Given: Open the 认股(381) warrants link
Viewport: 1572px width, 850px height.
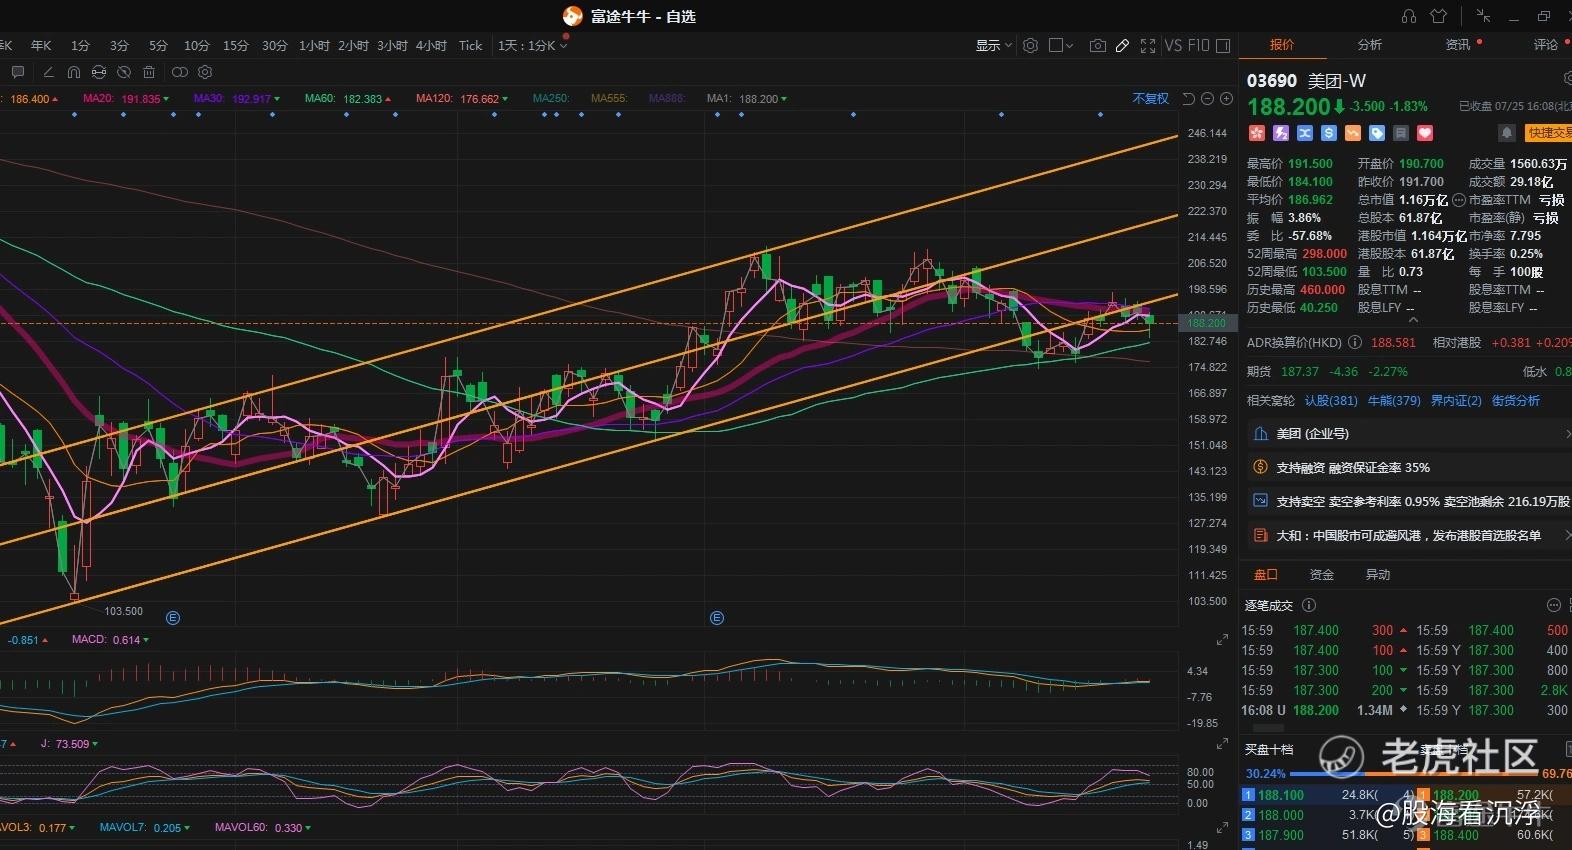Looking at the screenshot, I should click(1331, 400).
